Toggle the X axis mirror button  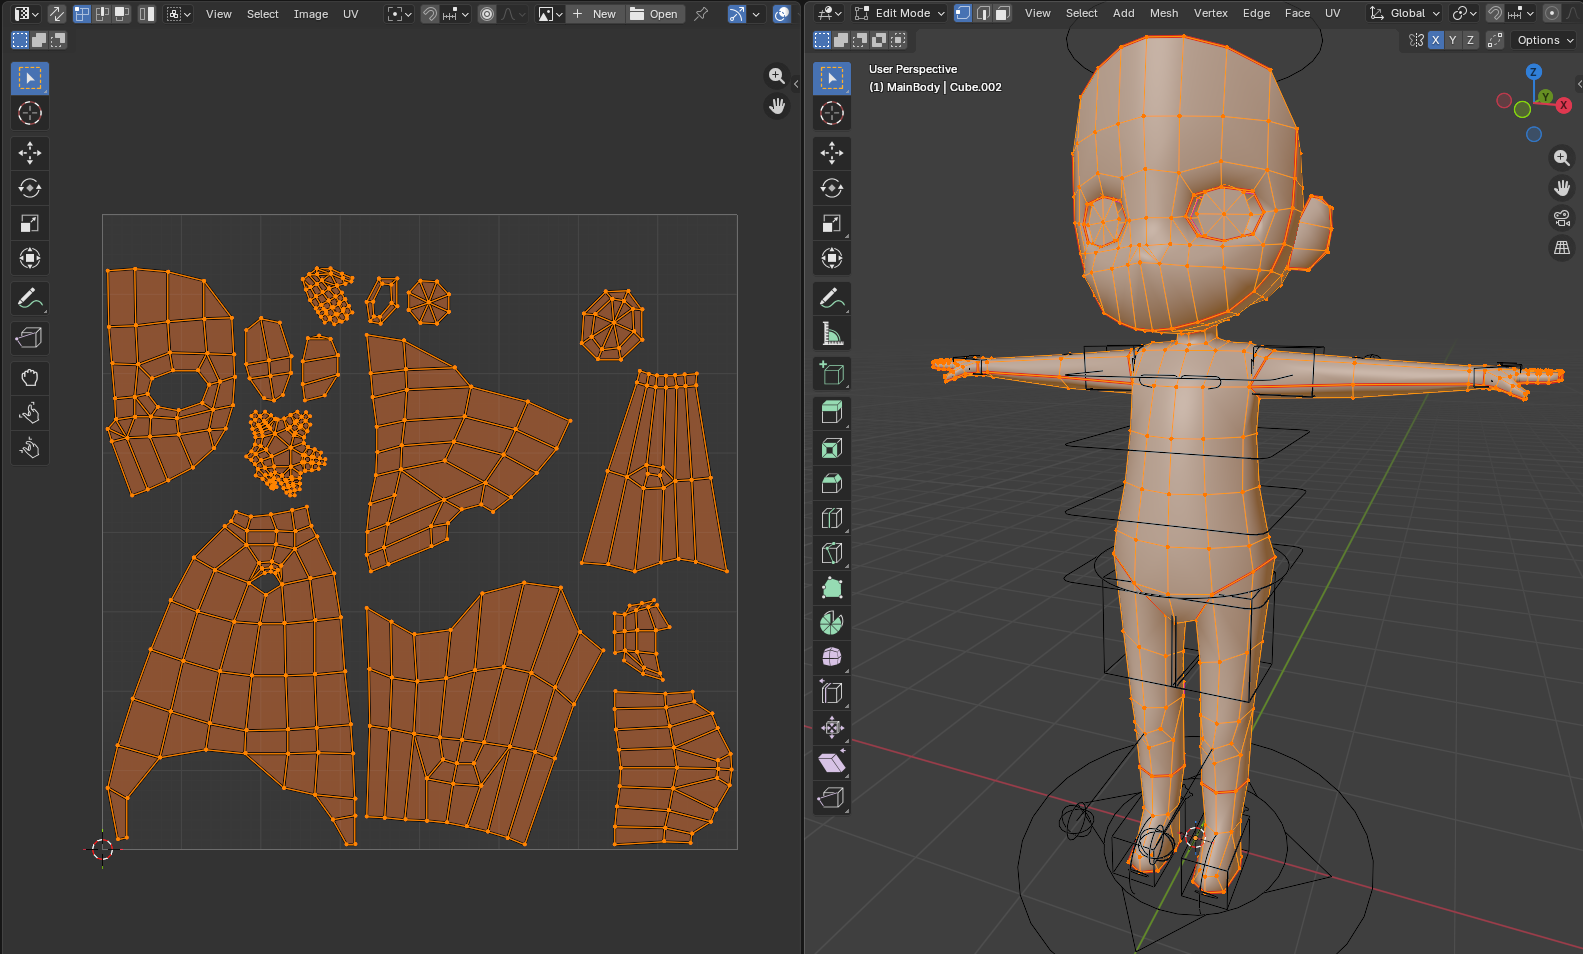click(x=1435, y=40)
